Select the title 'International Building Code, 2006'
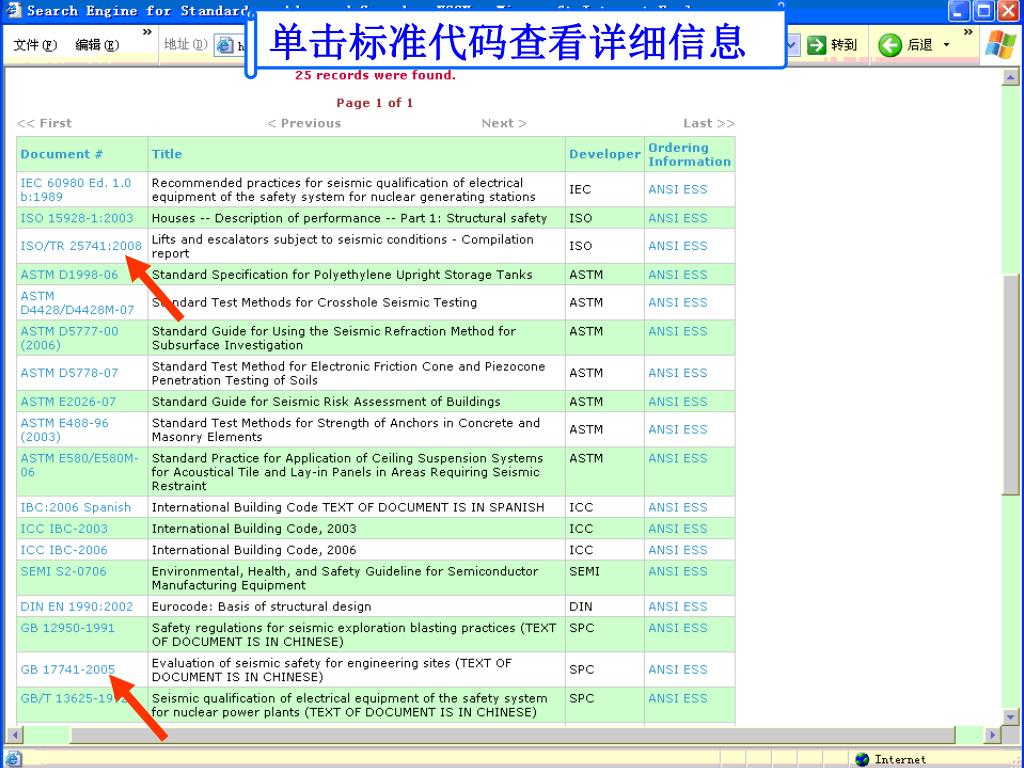Screen dimensions: 1024x768 click(254, 550)
